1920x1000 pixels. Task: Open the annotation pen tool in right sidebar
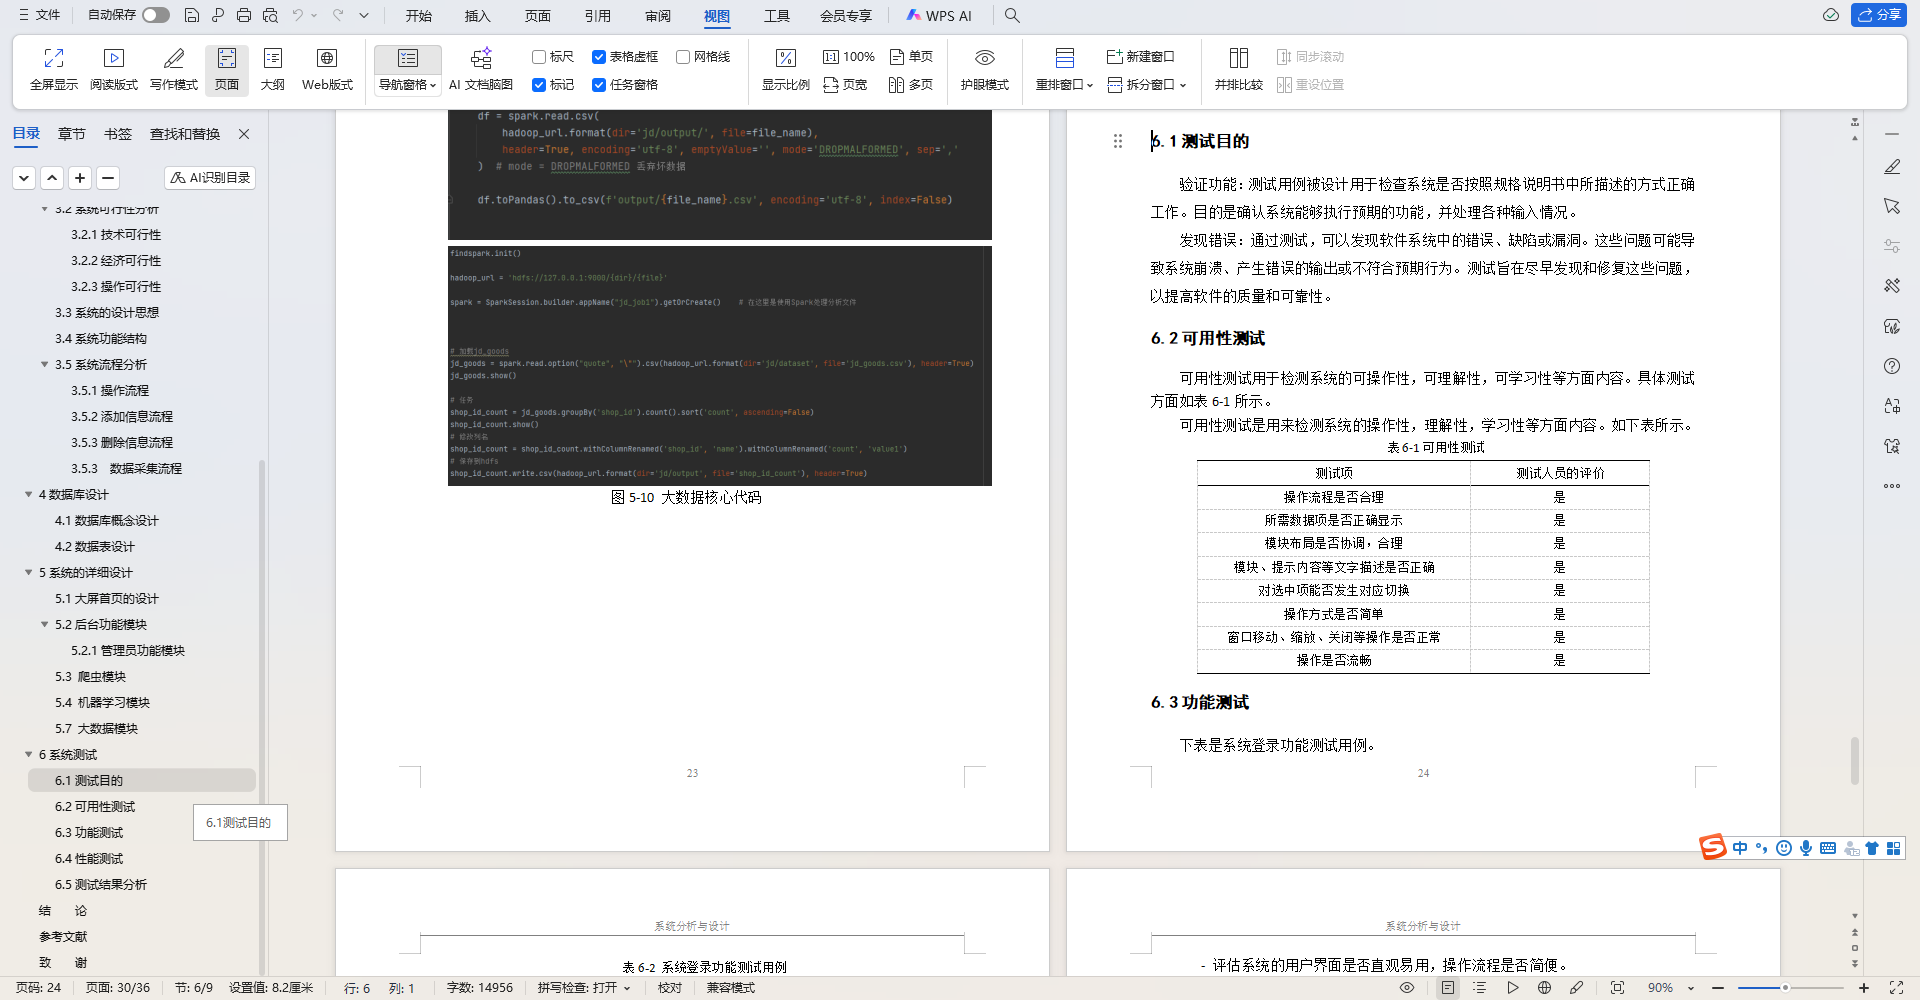pyautogui.click(x=1891, y=167)
